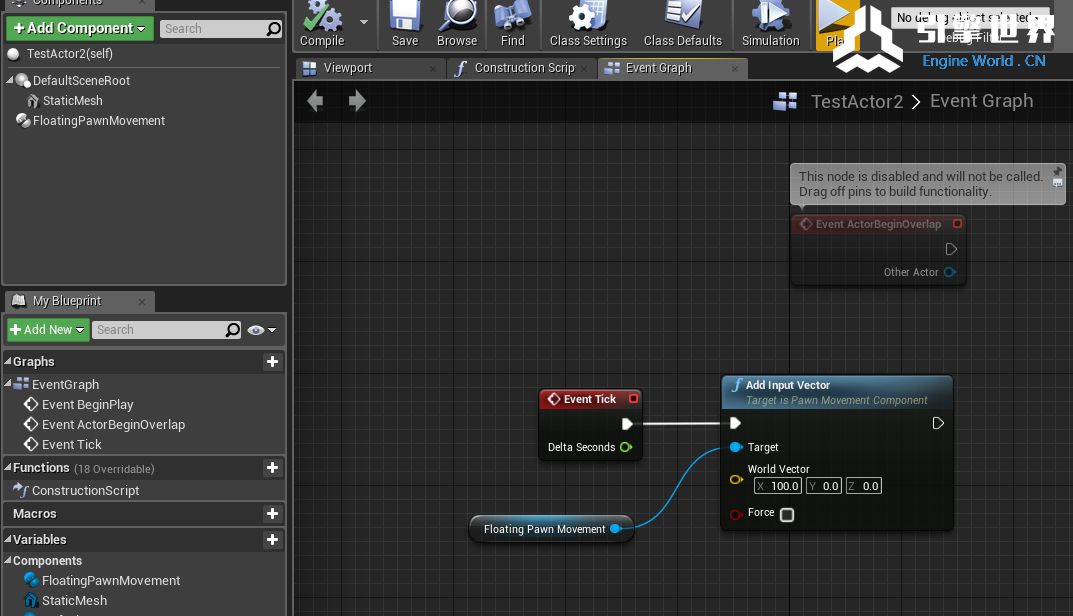This screenshot has height=616, width=1073.
Task: Edit World Vector X value field
Action: pos(777,486)
